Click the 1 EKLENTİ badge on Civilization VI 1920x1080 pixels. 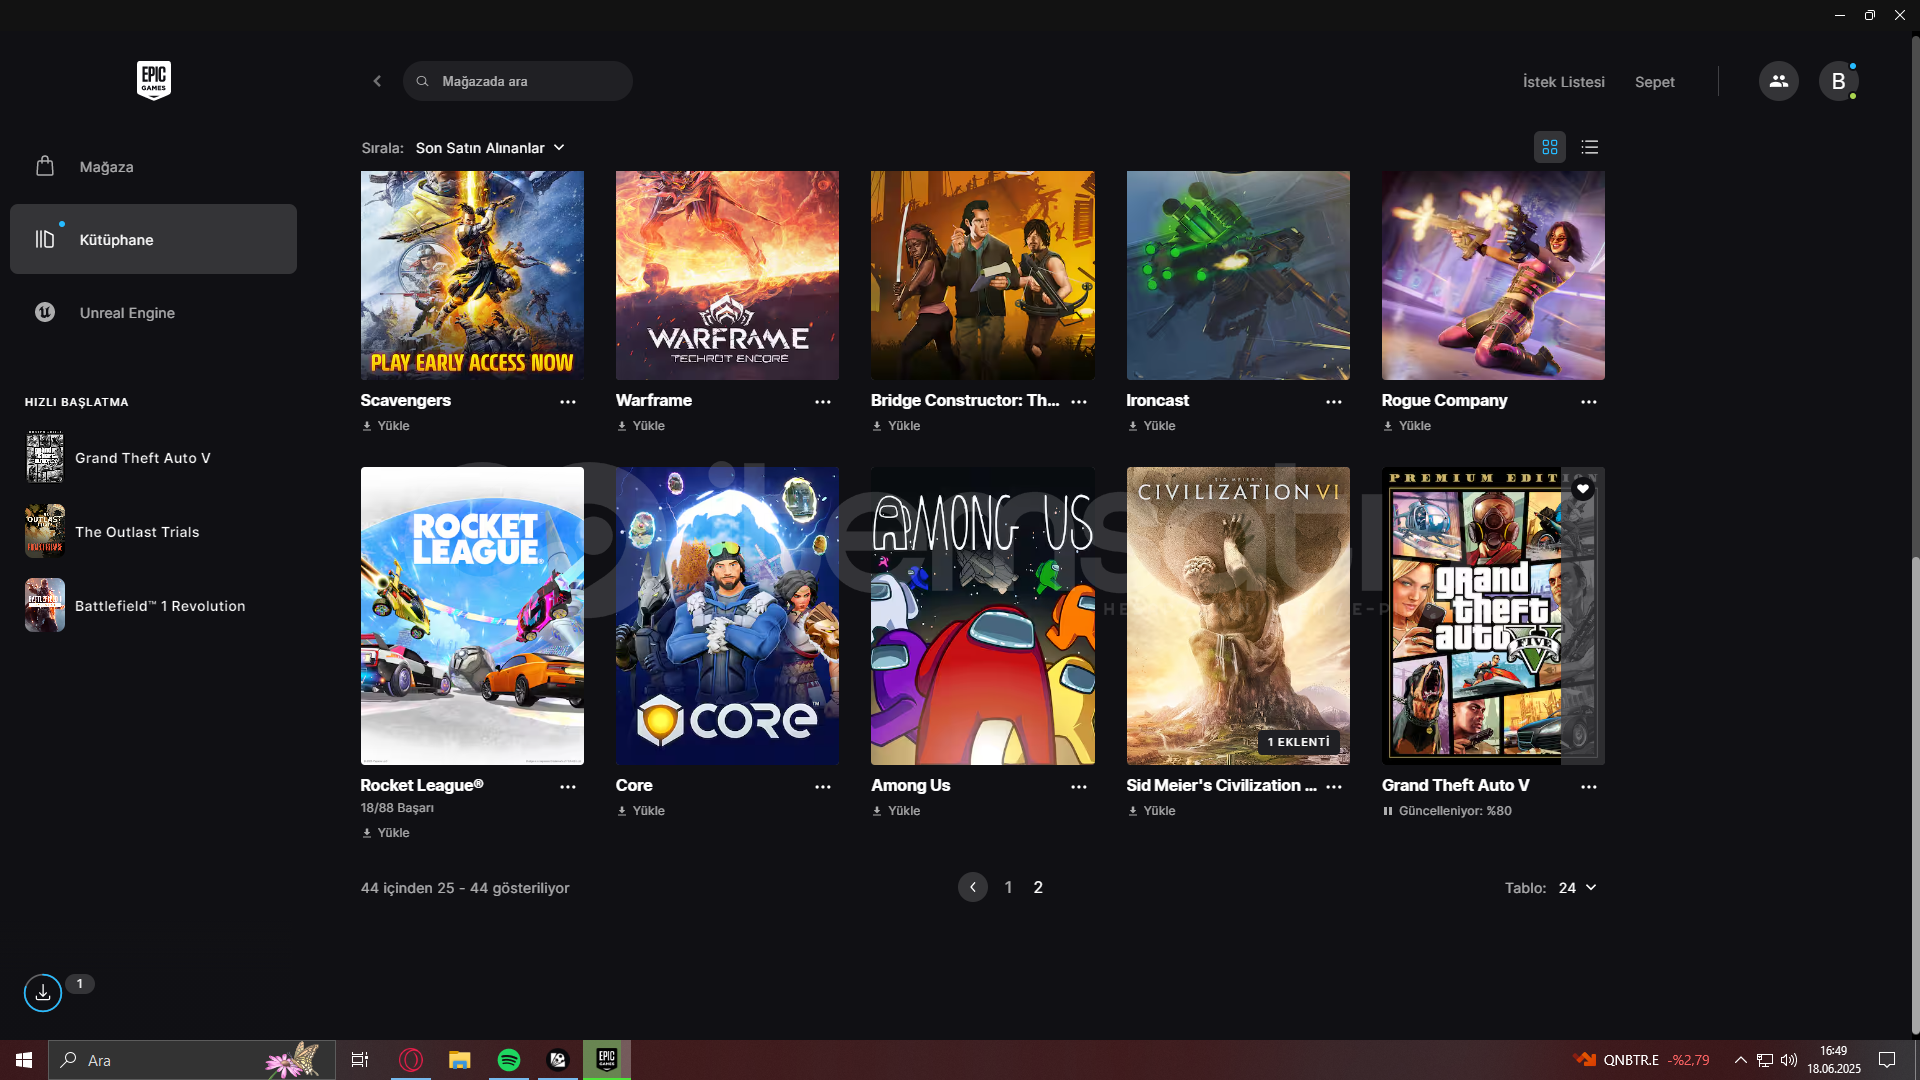point(1298,742)
